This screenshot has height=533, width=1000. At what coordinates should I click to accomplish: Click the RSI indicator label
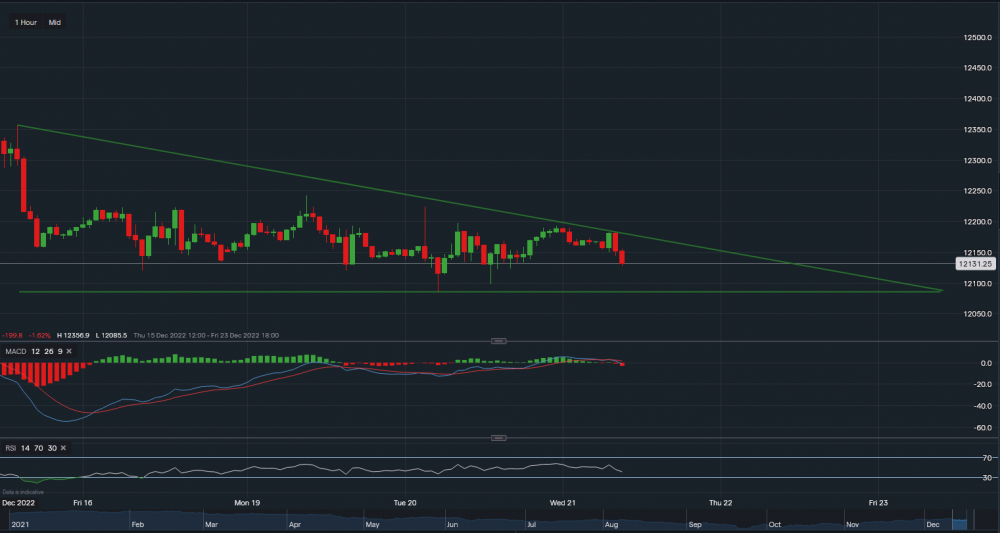[x=11, y=448]
